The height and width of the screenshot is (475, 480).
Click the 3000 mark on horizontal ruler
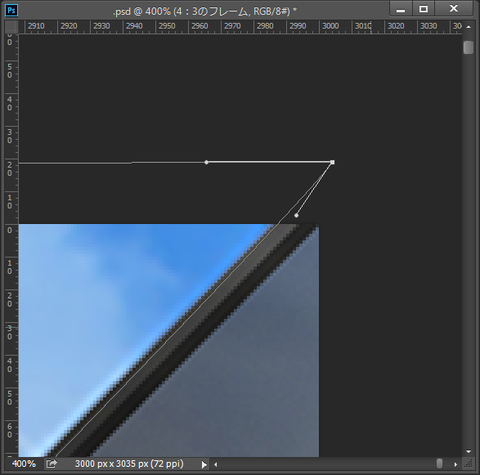330,26
